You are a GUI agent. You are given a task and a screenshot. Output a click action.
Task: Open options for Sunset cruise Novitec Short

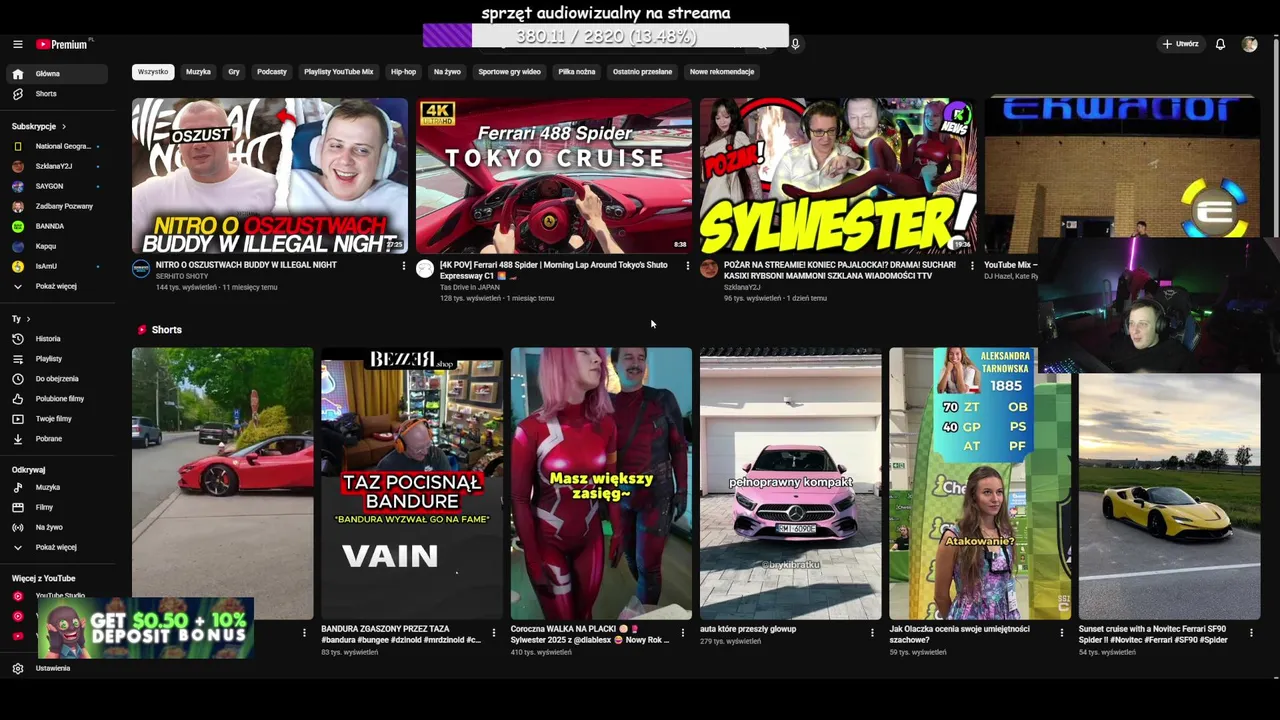(x=1251, y=633)
